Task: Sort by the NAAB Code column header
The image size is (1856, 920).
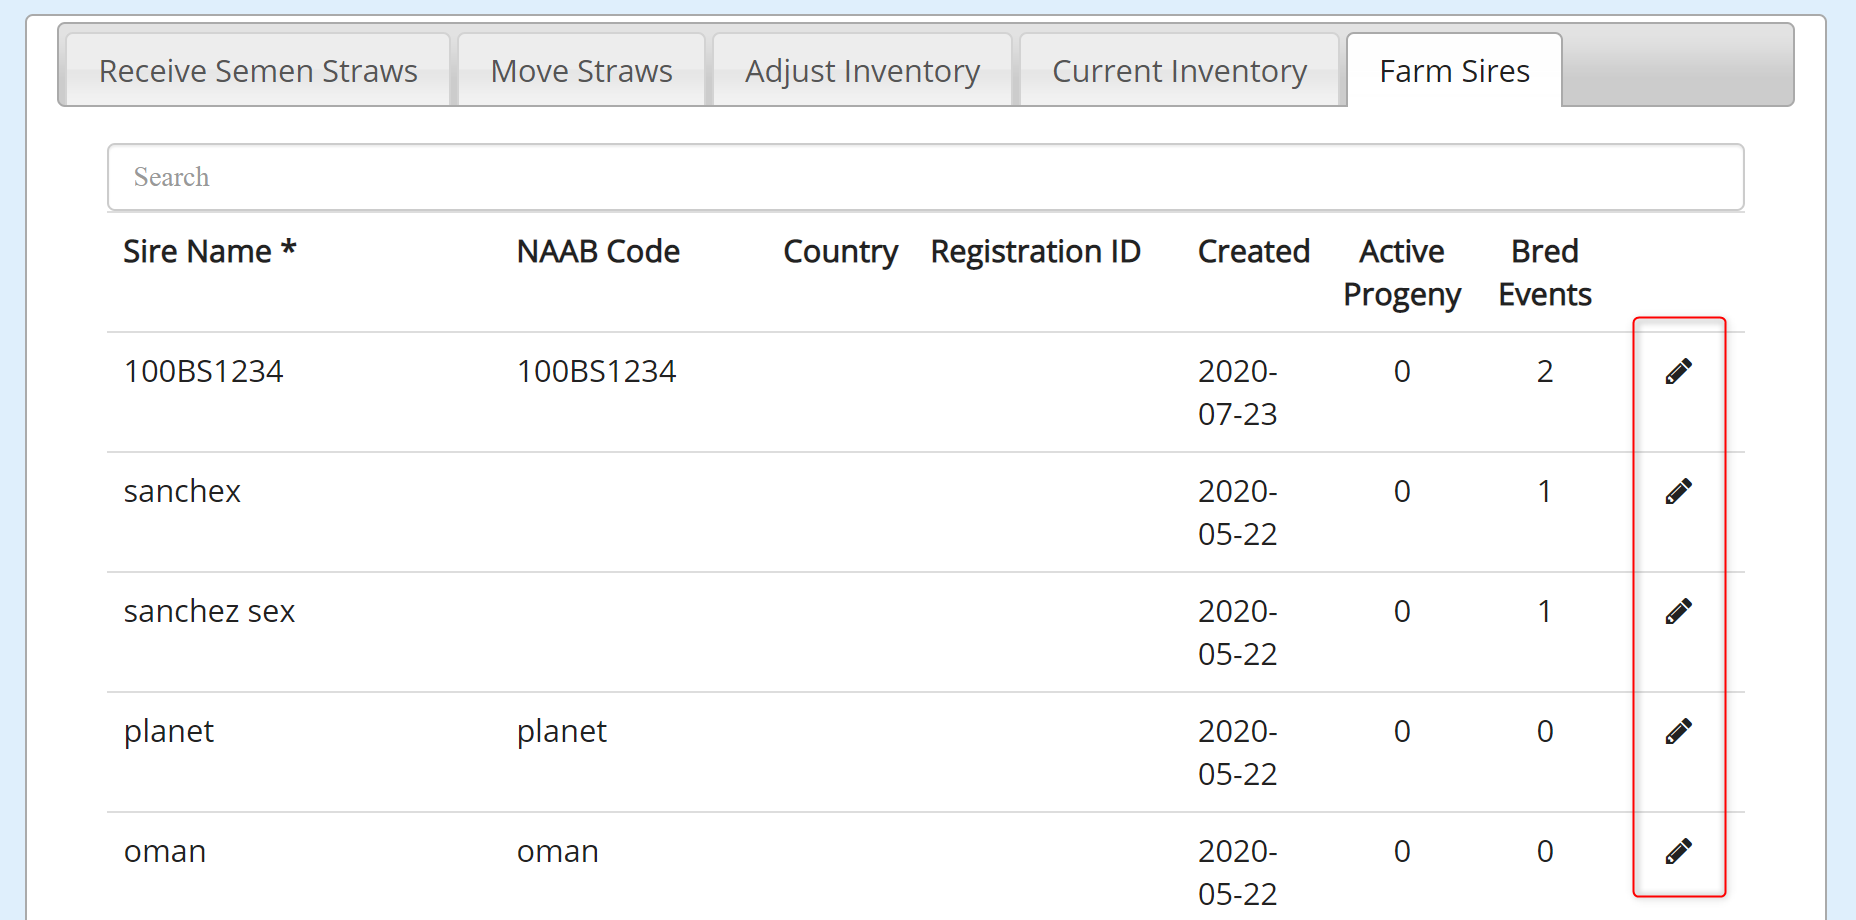Action: pos(598,251)
